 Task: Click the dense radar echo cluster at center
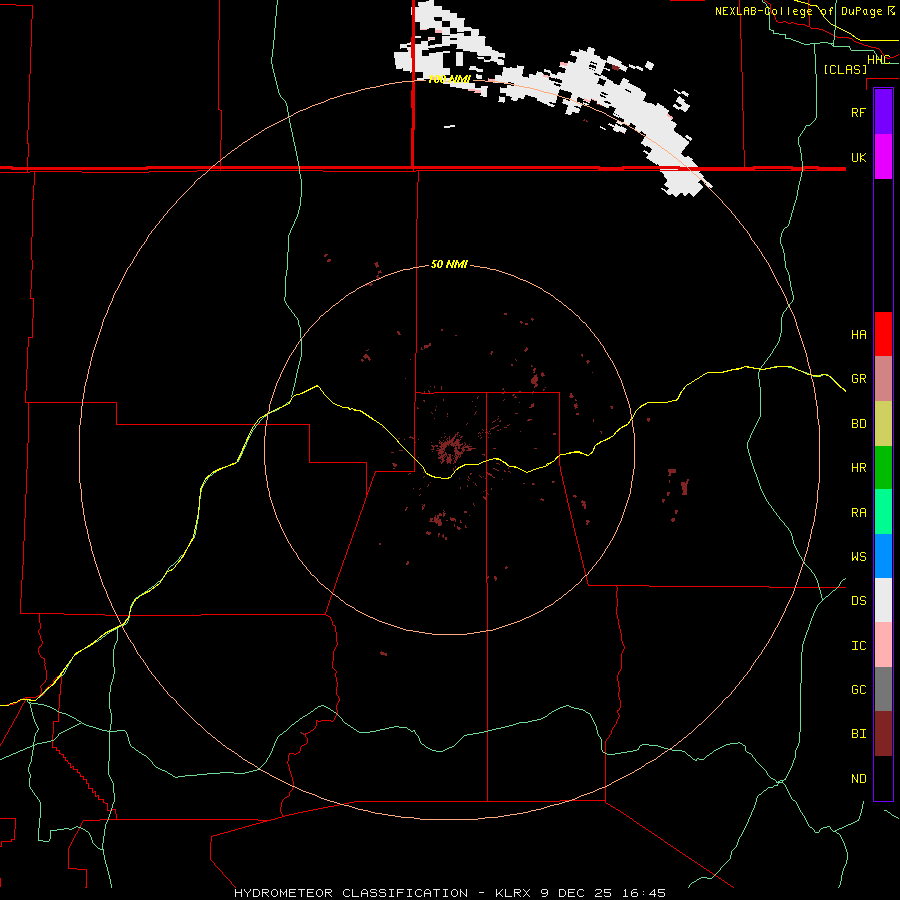tap(452, 448)
